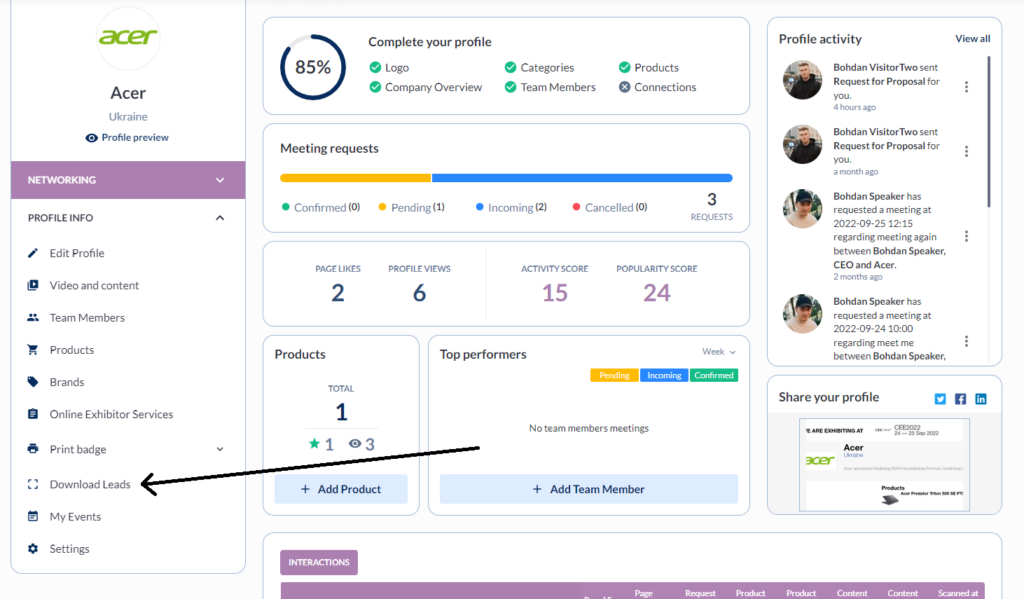Click the Add Product button
Image resolution: width=1024 pixels, height=599 pixels.
pos(341,489)
